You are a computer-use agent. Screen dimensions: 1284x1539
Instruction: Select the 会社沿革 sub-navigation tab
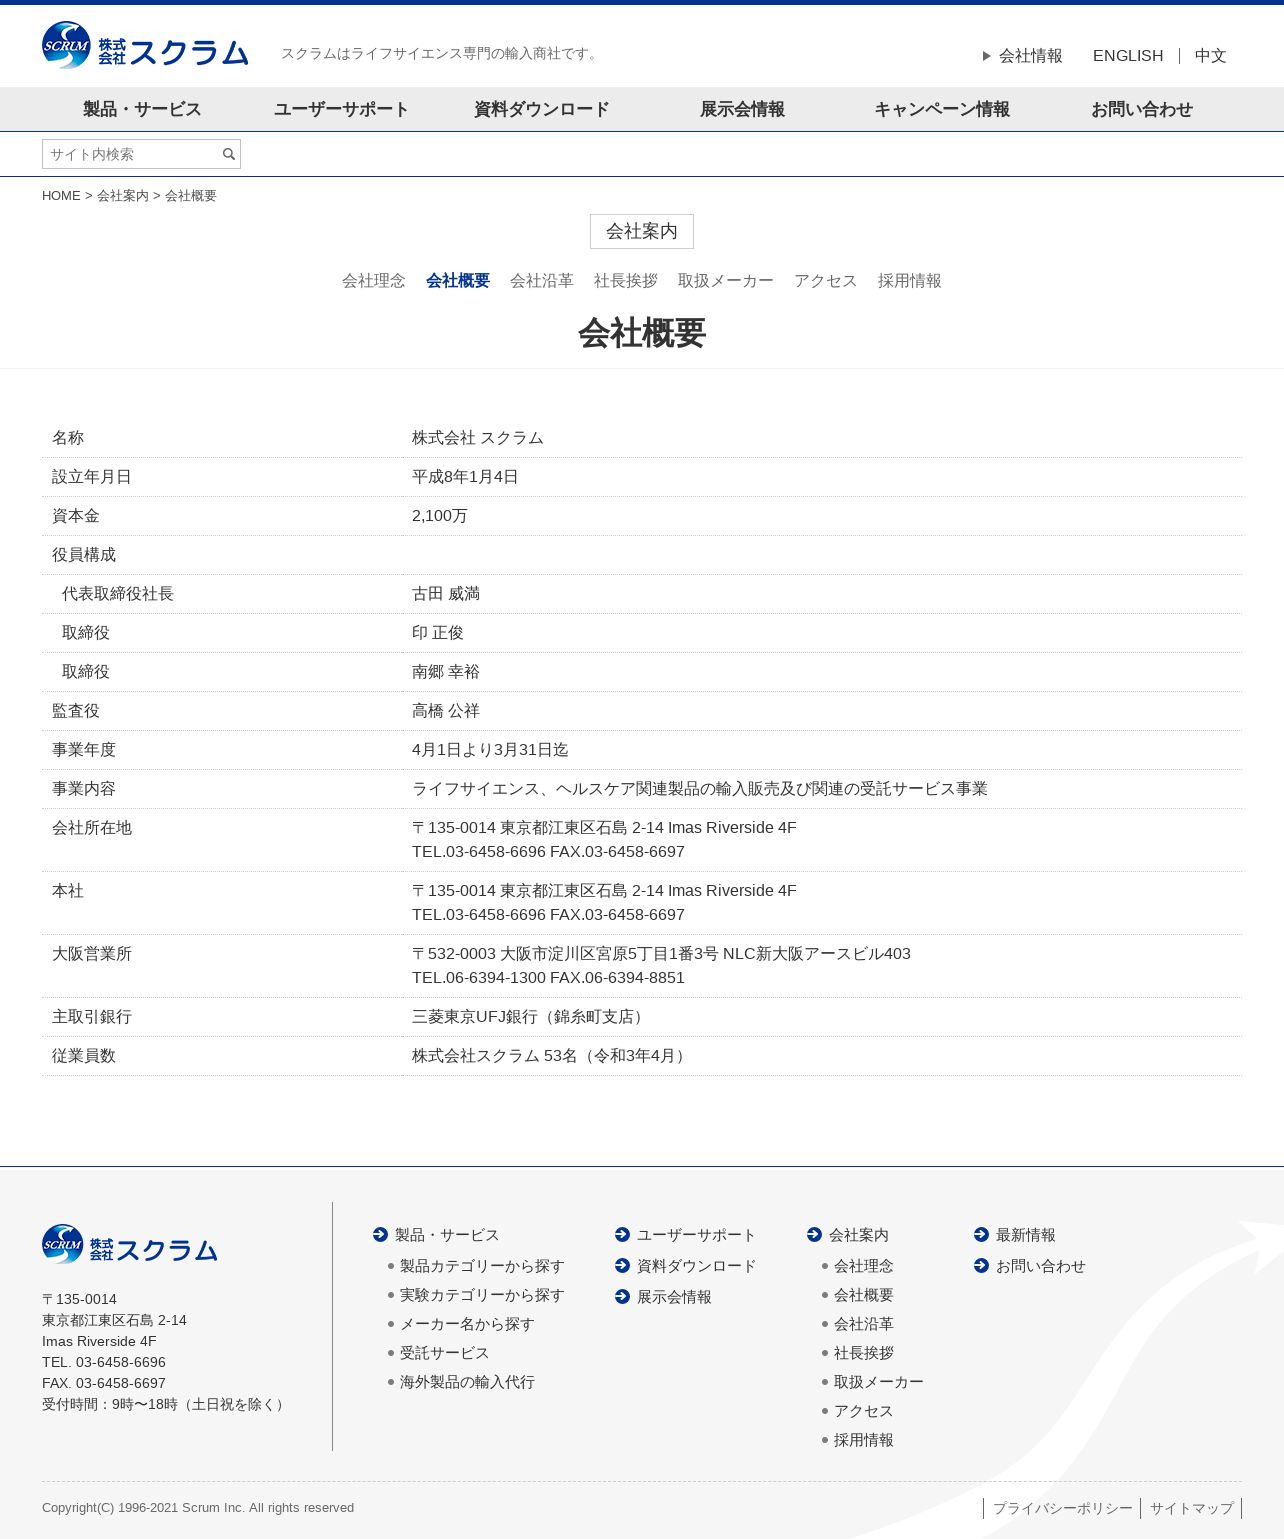click(x=542, y=281)
